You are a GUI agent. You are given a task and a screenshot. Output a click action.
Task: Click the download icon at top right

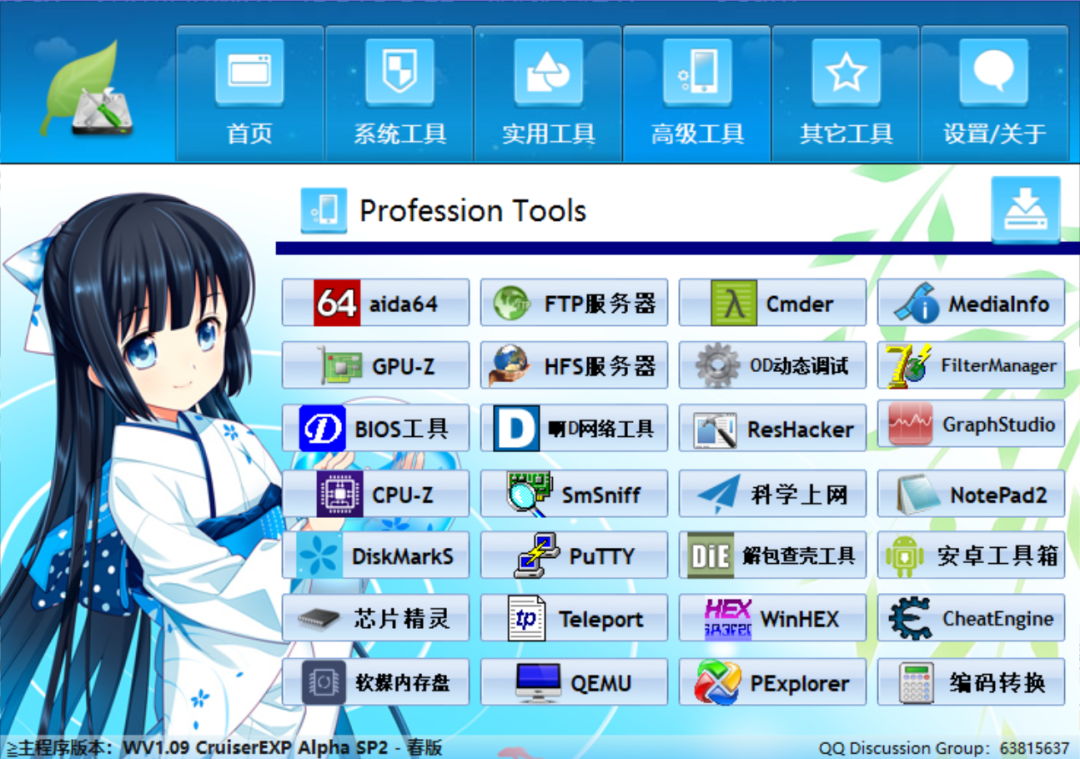pos(1026,209)
